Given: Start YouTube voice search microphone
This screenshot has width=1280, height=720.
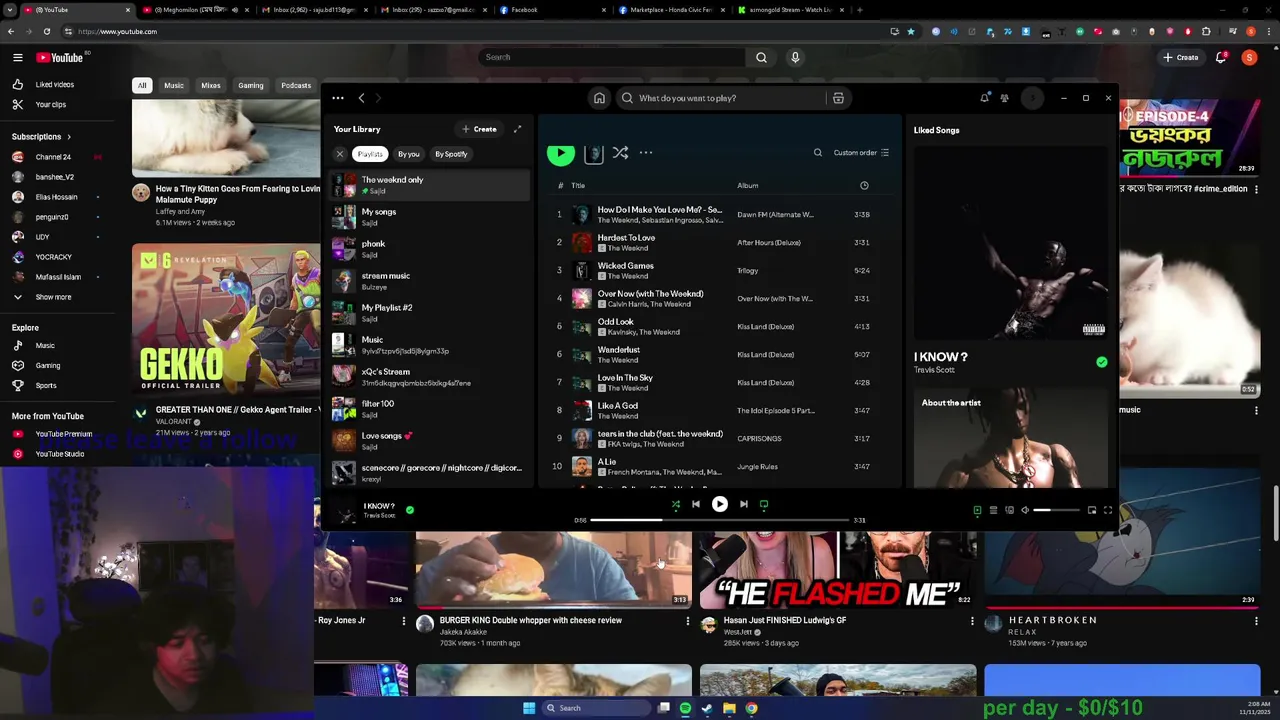Looking at the screenshot, I should pyautogui.click(x=795, y=57).
